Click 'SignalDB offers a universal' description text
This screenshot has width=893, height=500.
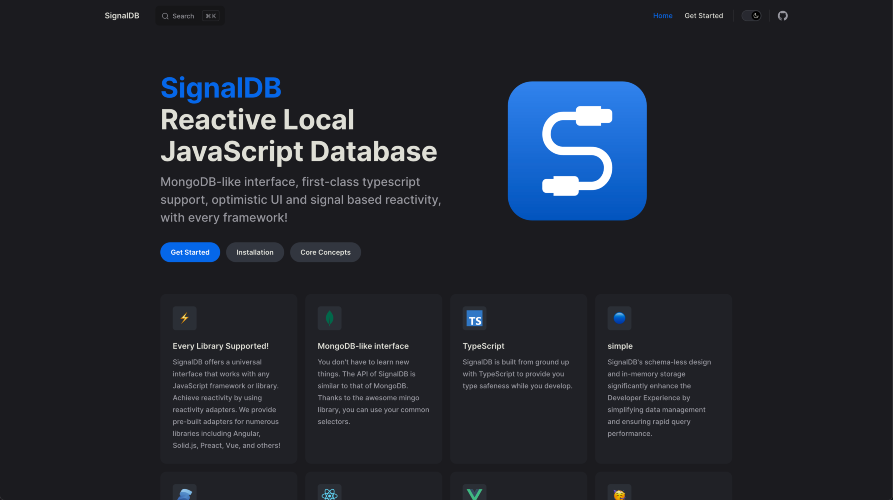227,404
